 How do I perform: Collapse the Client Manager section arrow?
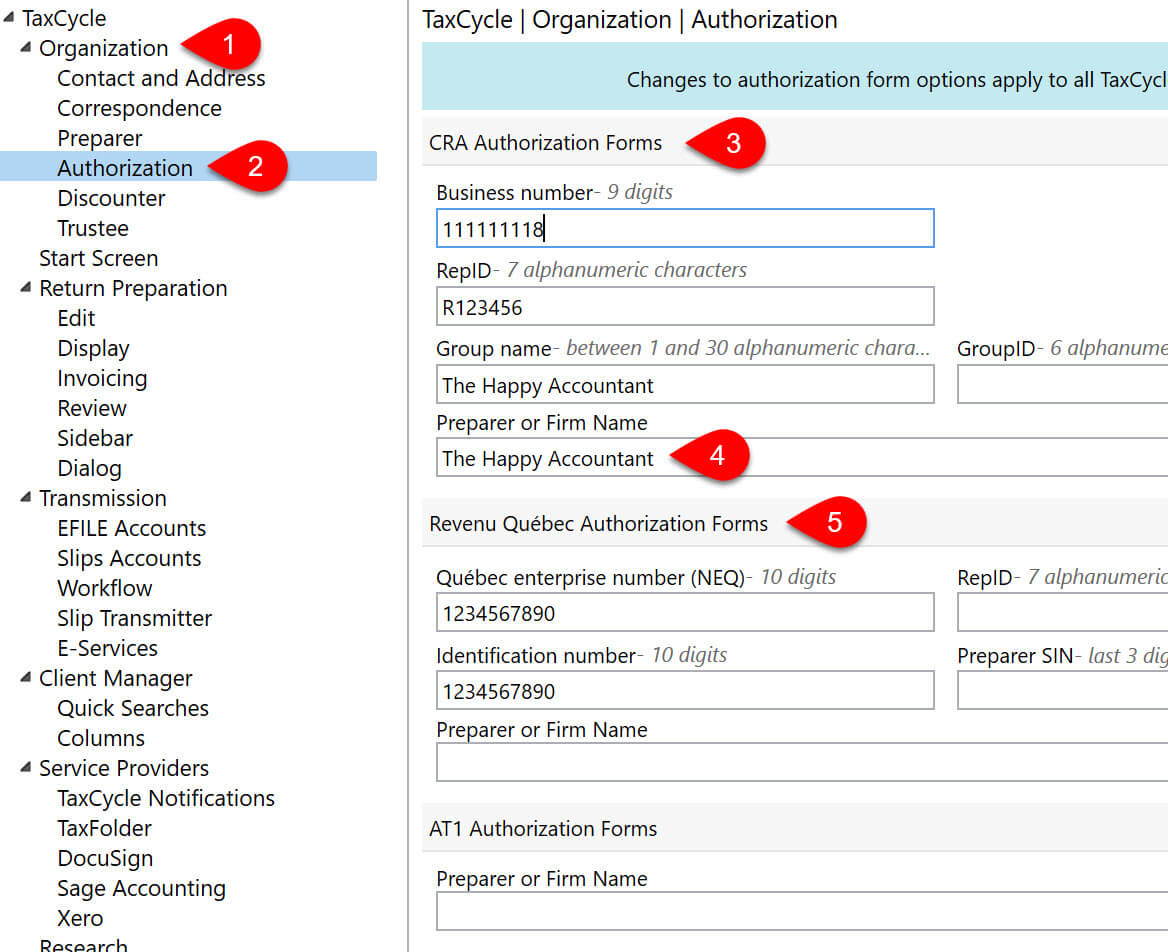tap(26, 678)
